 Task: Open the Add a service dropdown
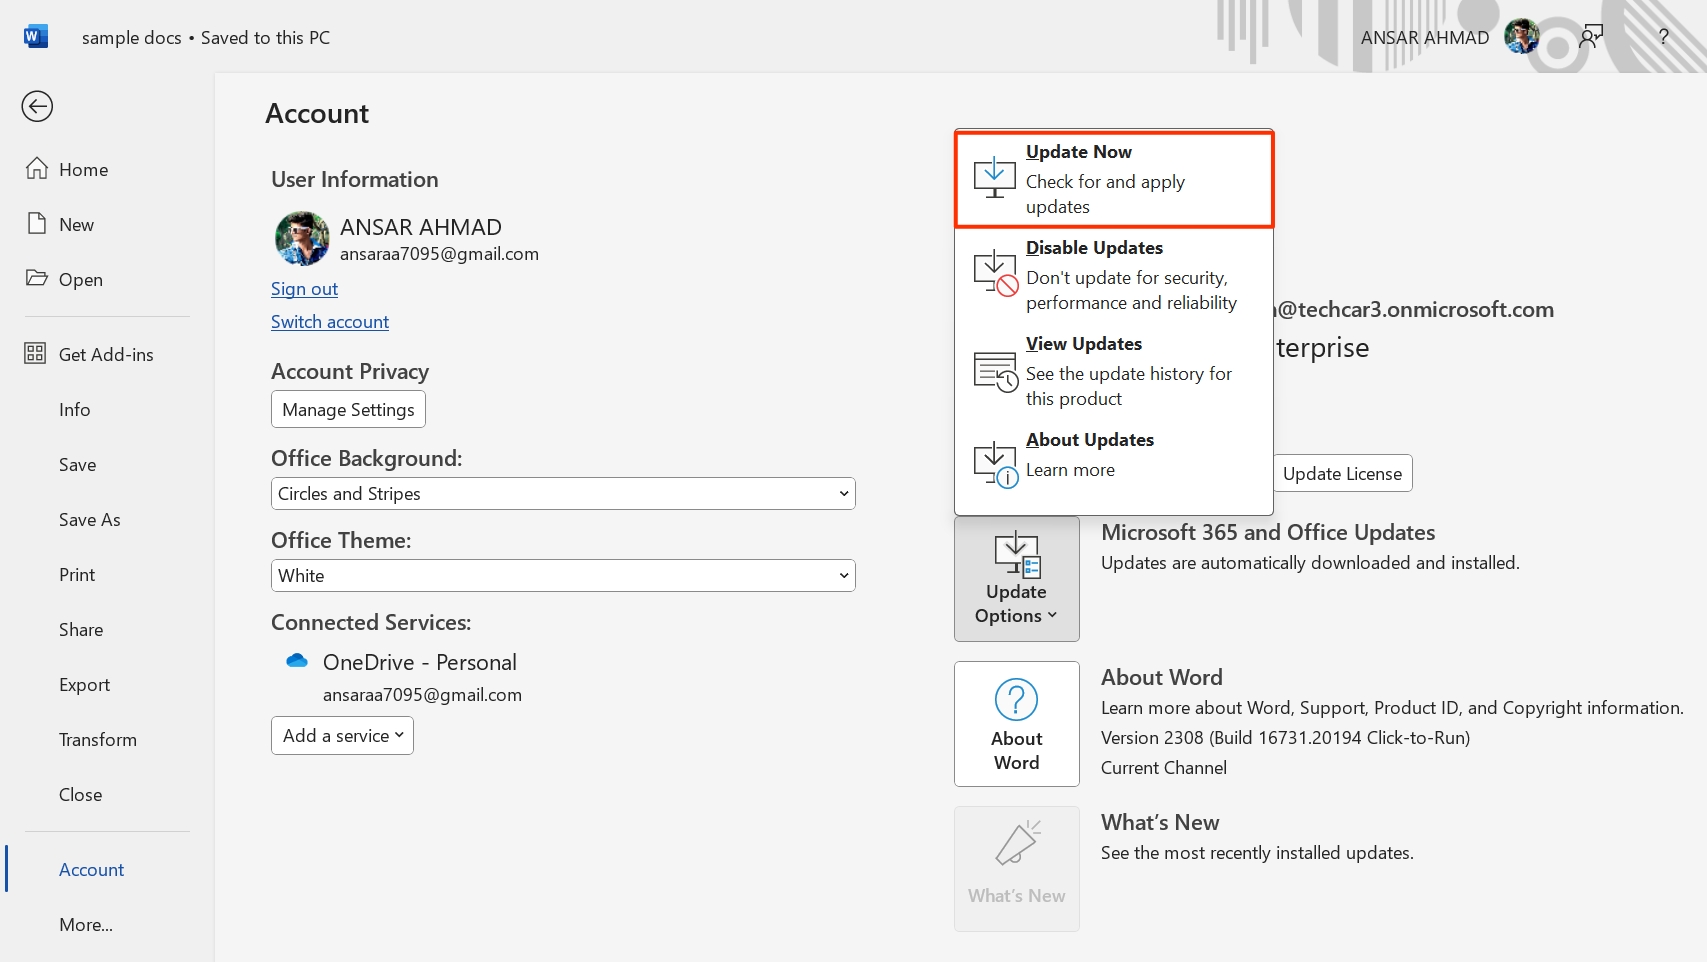pyautogui.click(x=342, y=736)
